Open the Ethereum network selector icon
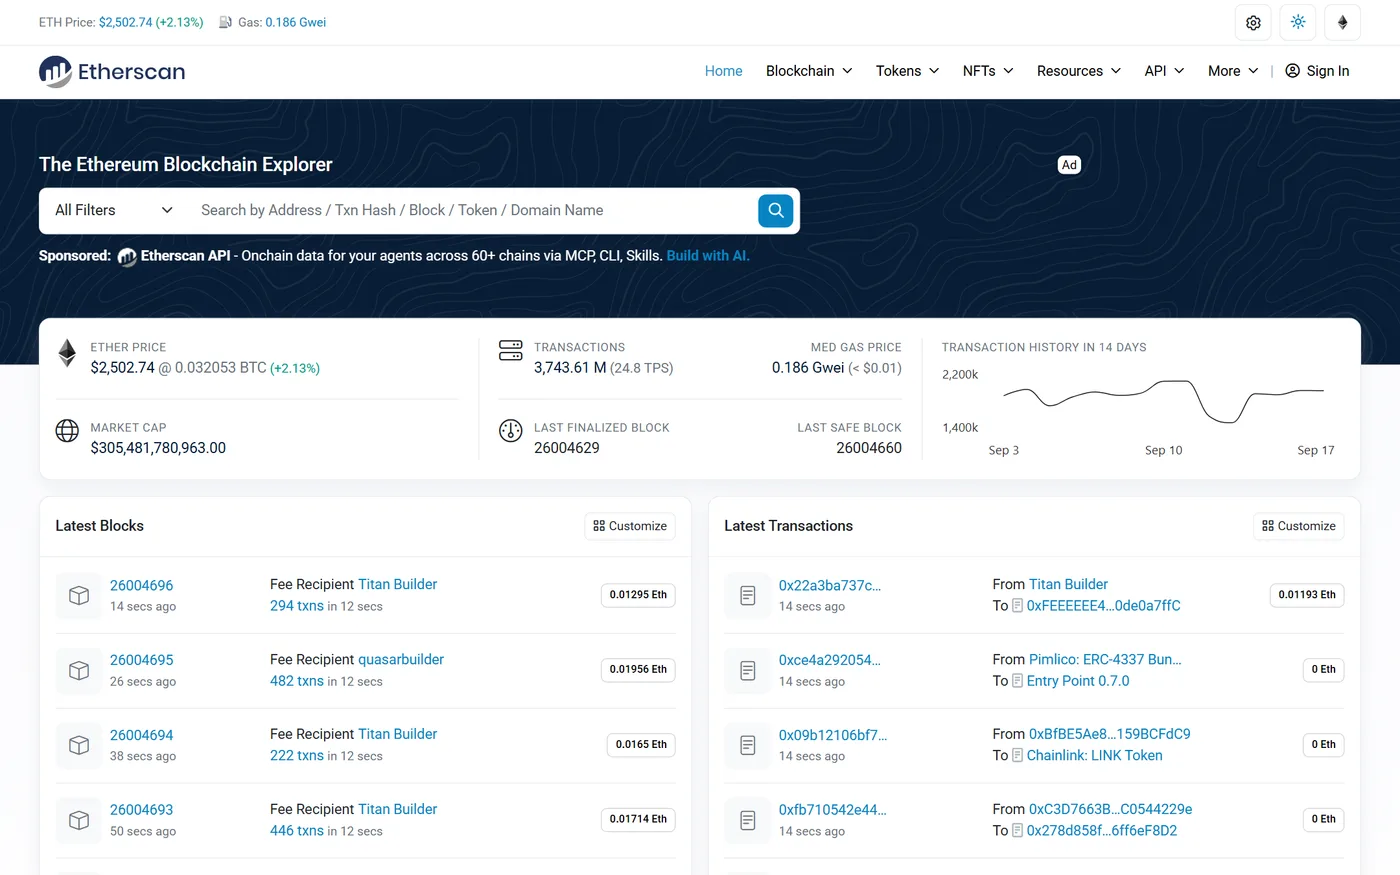The image size is (1400, 875). pos(1343,22)
